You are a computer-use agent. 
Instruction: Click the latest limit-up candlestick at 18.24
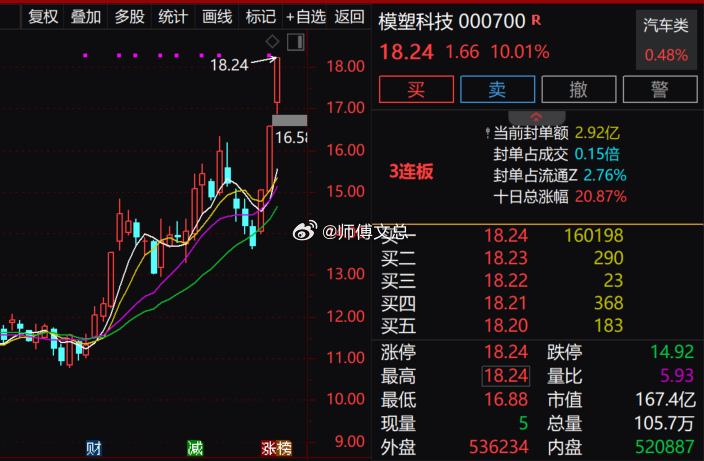tap(277, 85)
